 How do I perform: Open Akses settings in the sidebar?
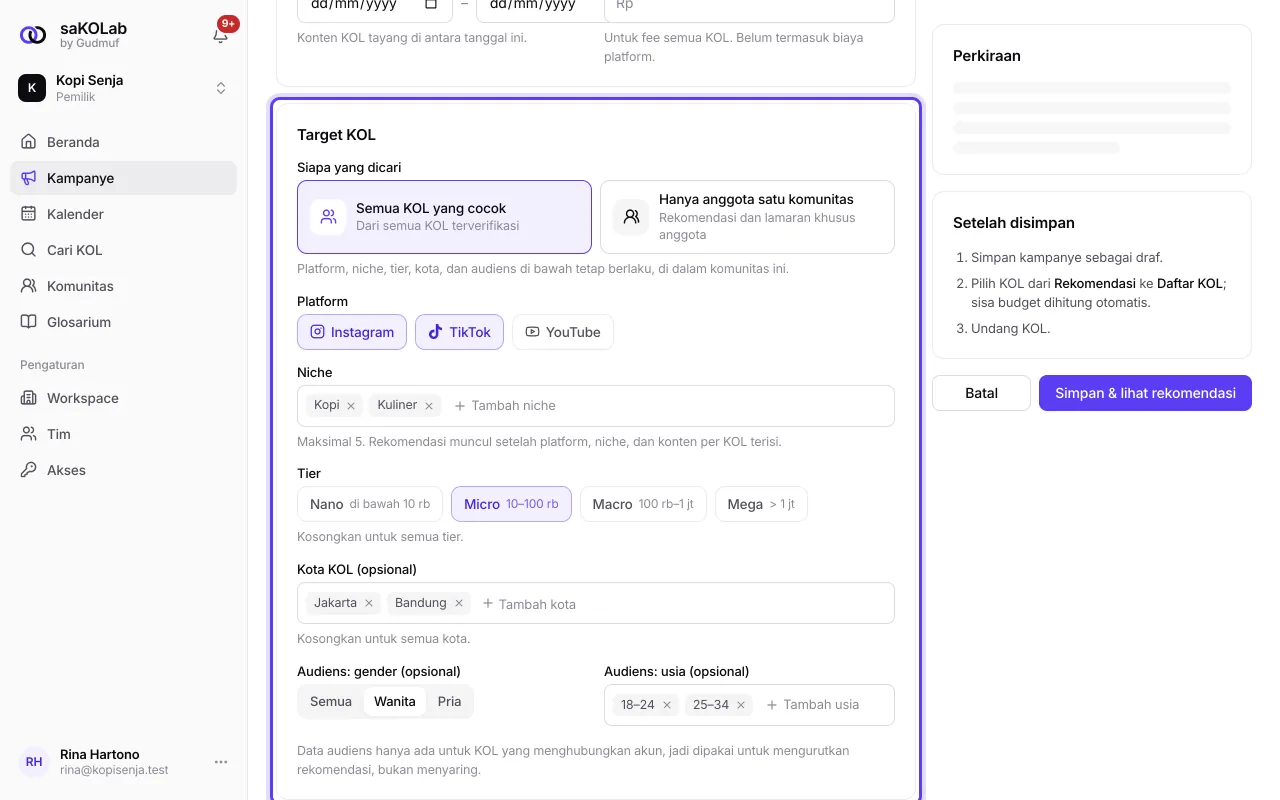pyautogui.click(x=124, y=470)
